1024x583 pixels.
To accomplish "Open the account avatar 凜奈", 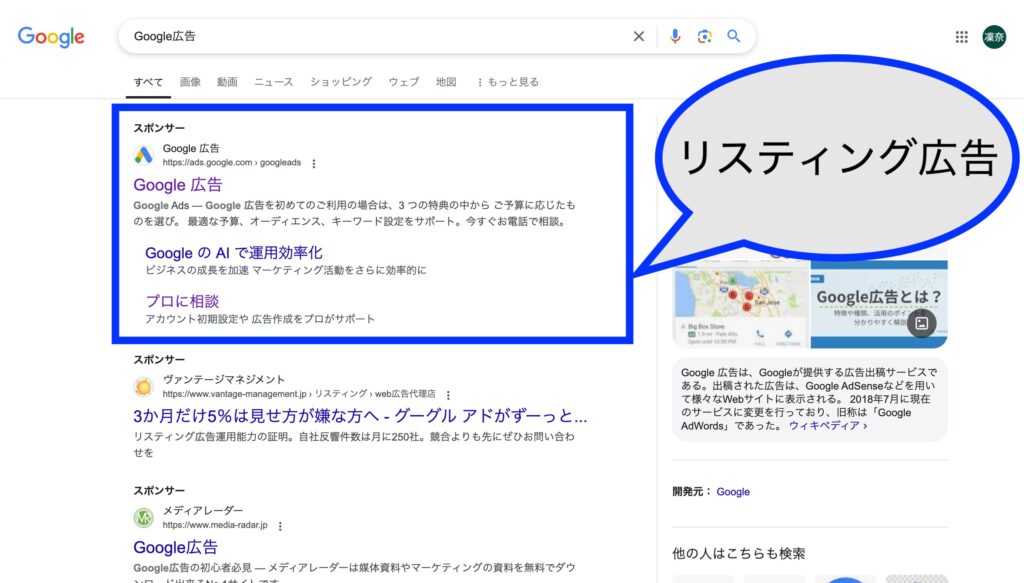I will coord(994,37).
